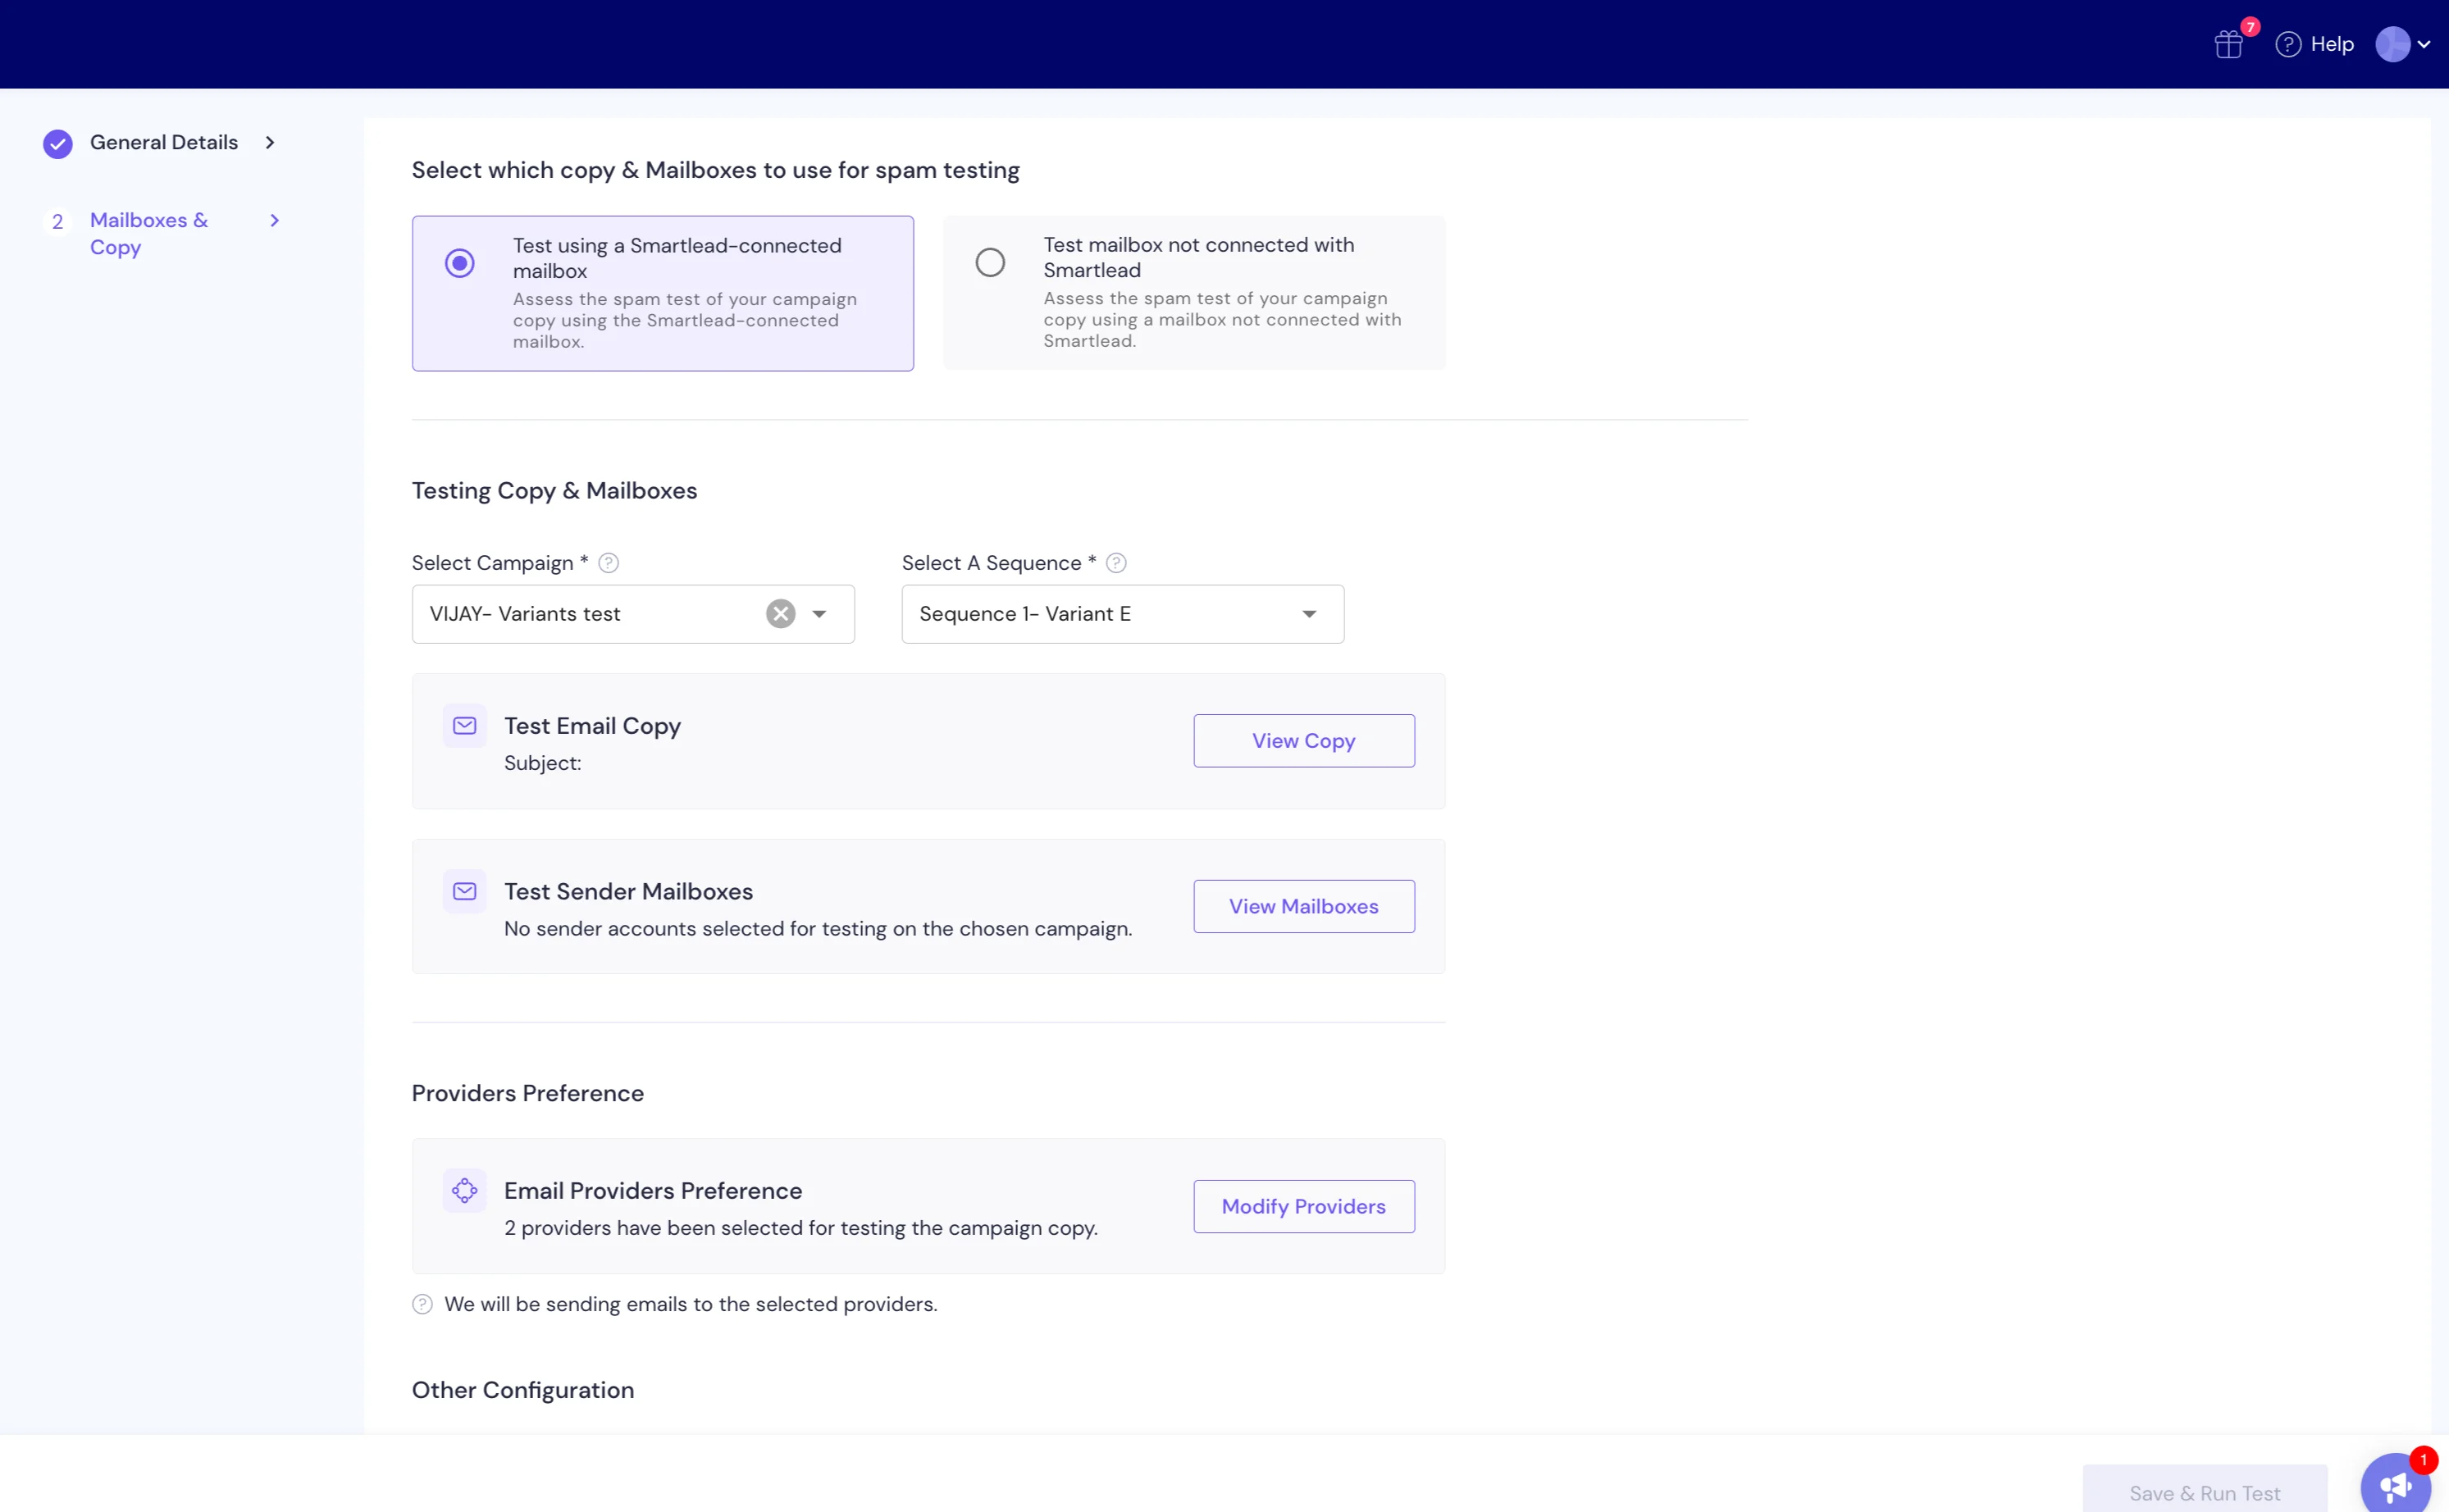Click the Test Sender Mailboxes envelope icon
The height and width of the screenshot is (1512, 2449).
coord(465,891)
